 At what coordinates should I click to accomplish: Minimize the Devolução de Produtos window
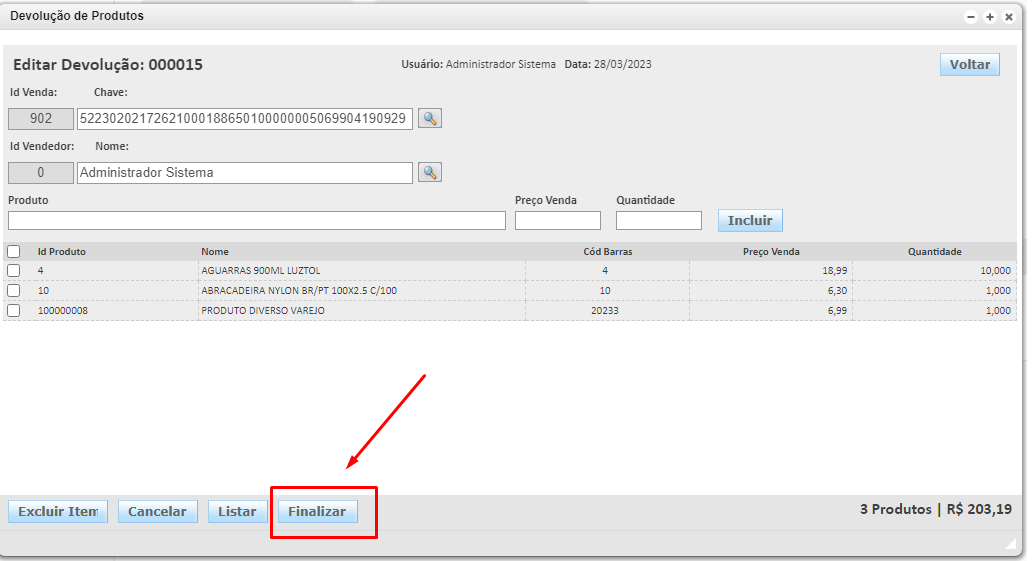click(x=971, y=17)
